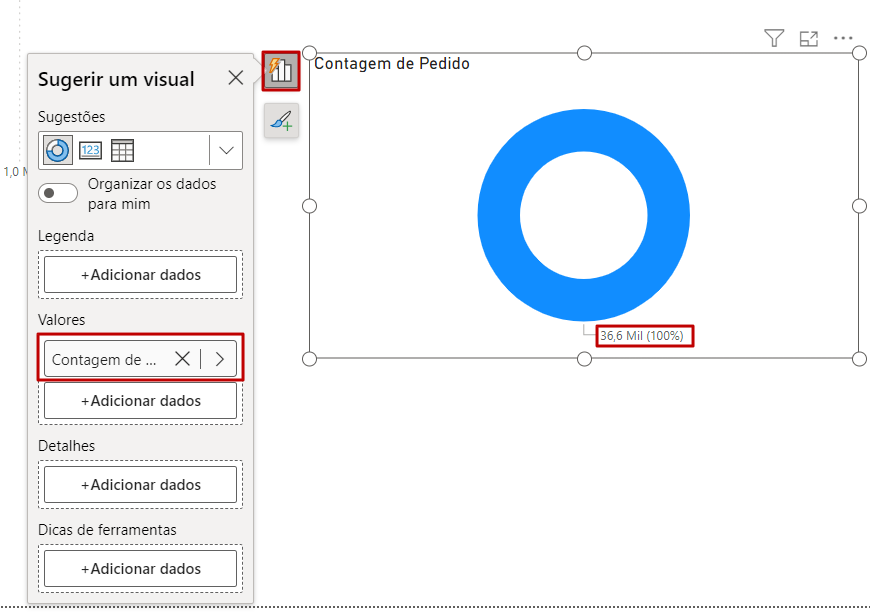Click the 36,6 Mil (100%) data label
The image size is (870, 613).
[642, 336]
